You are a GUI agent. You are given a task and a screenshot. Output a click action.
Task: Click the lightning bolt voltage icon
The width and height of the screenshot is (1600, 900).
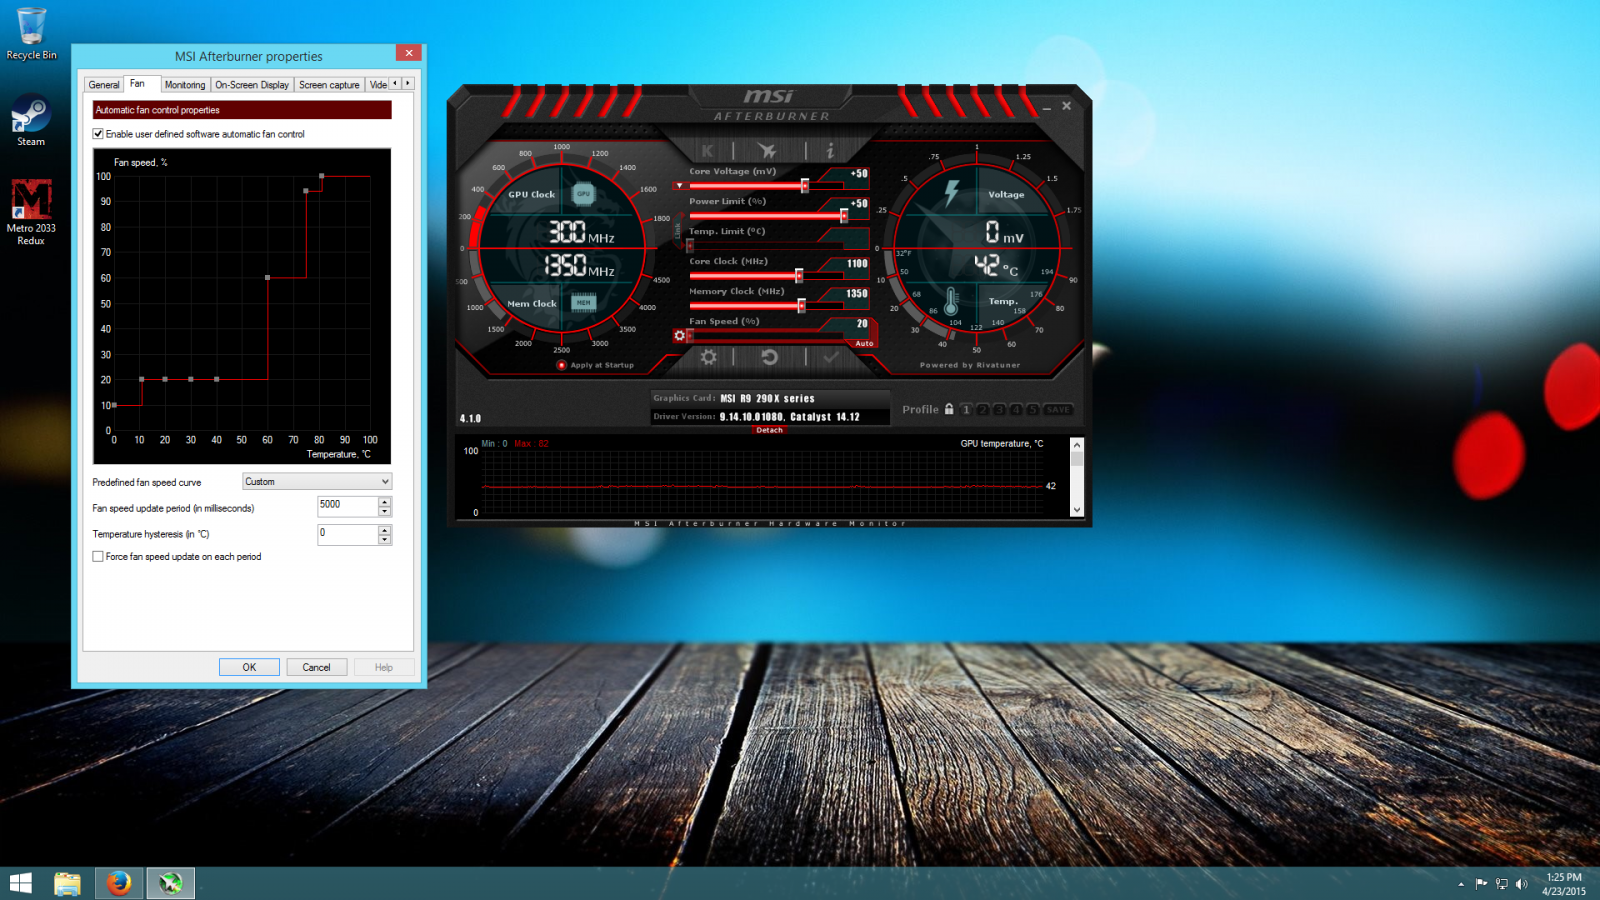[952, 193]
